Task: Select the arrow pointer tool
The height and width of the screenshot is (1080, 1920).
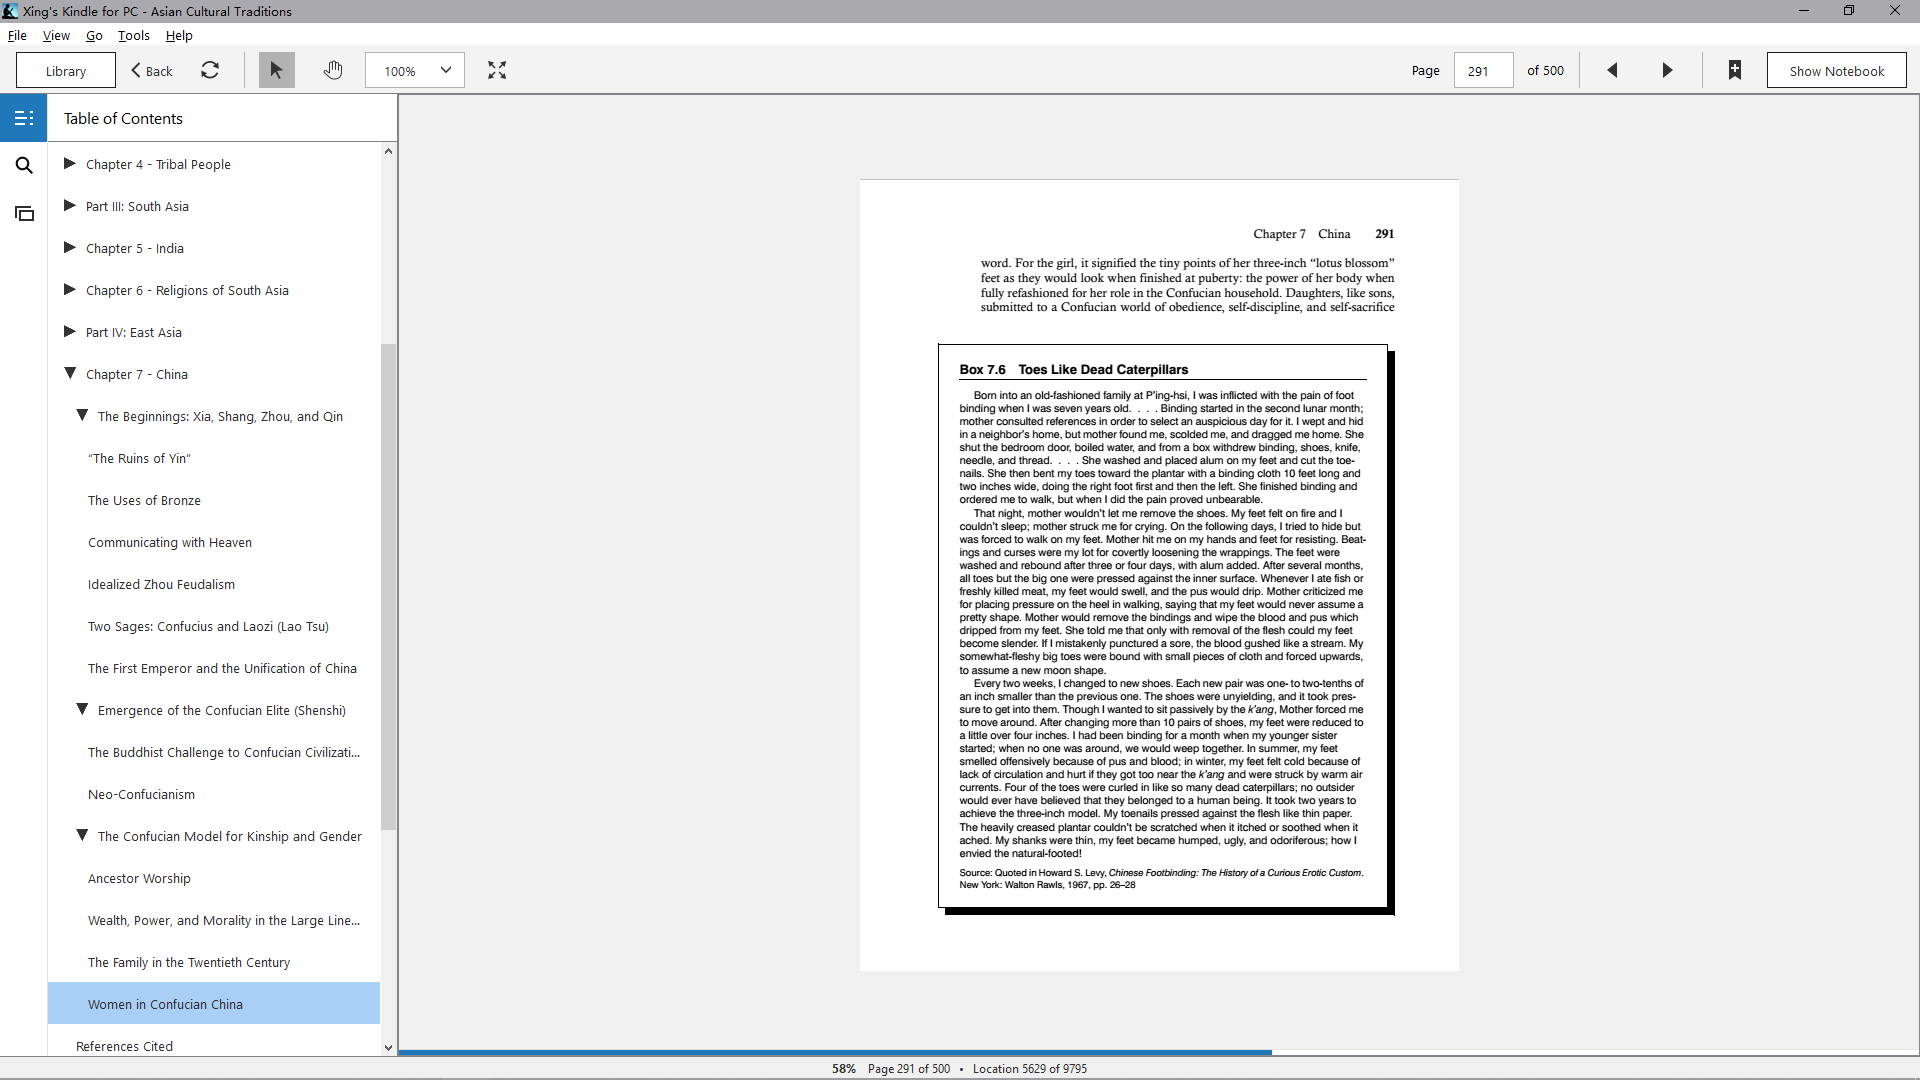Action: pos(277,70)
